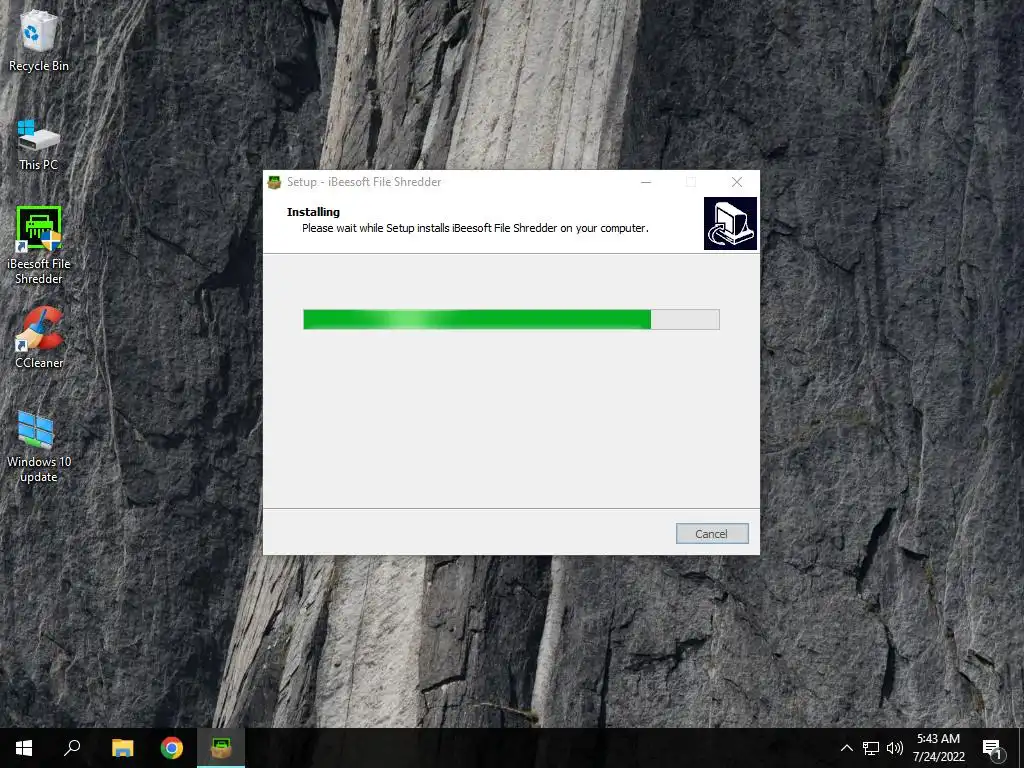1024x768 pixels.
Task: Click the green installation progress bar
Action: (511, 319)
